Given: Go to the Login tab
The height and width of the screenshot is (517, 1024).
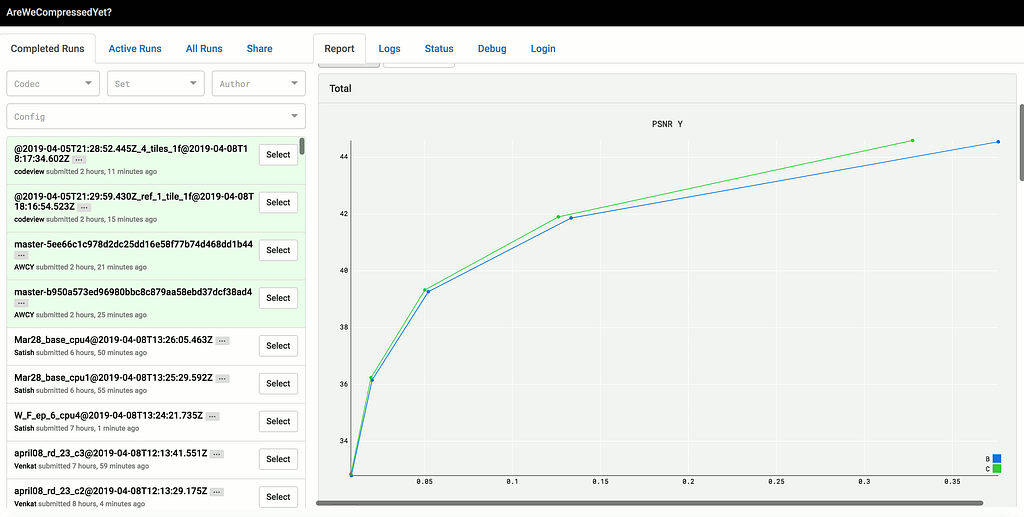Looking at the screenshot, I should click(x=543, y=48).
